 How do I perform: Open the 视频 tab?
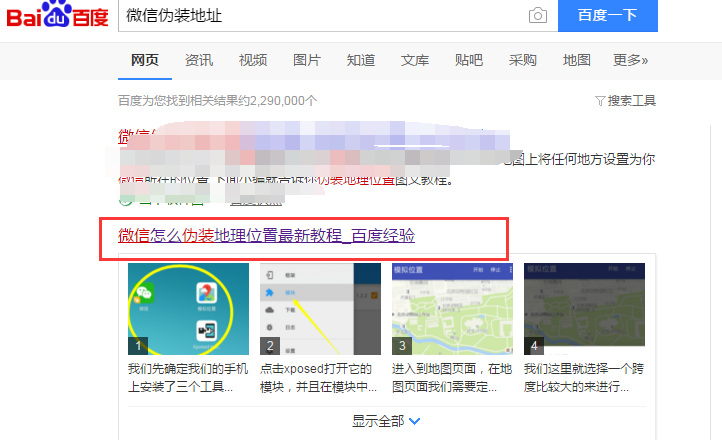coord(253,60)
